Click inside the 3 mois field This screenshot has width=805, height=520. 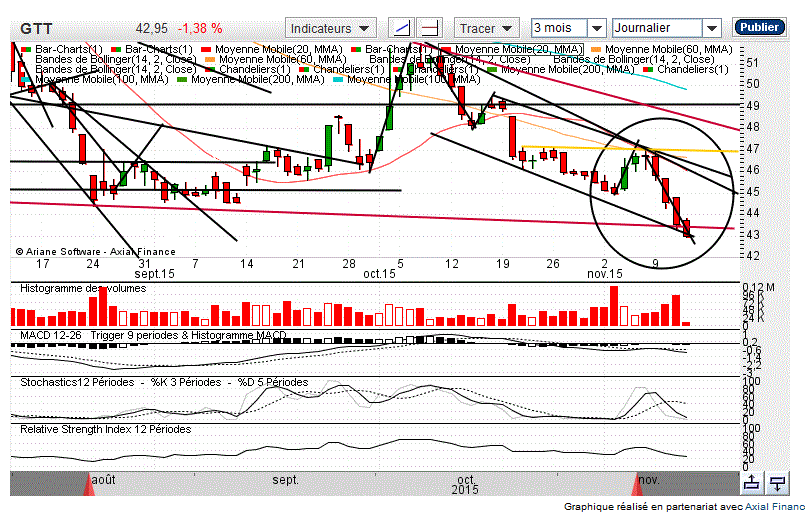tap(559, 28)
